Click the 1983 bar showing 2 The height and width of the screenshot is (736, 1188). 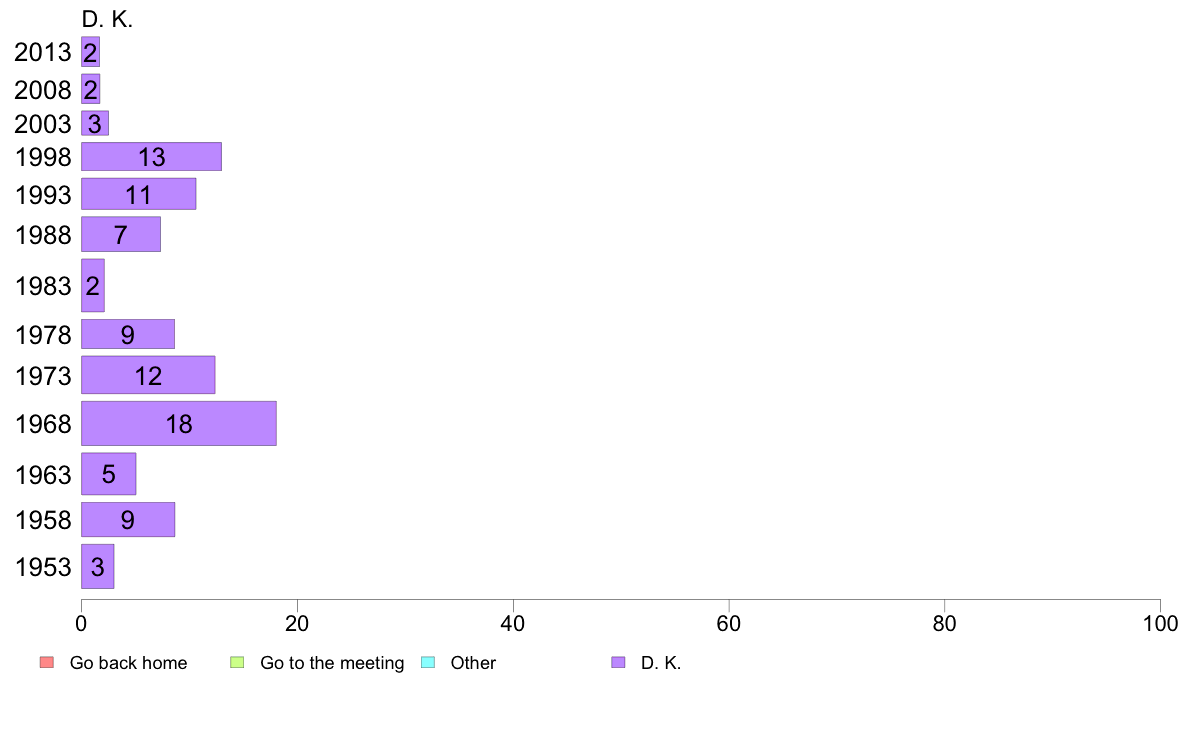tap(93, 286)
